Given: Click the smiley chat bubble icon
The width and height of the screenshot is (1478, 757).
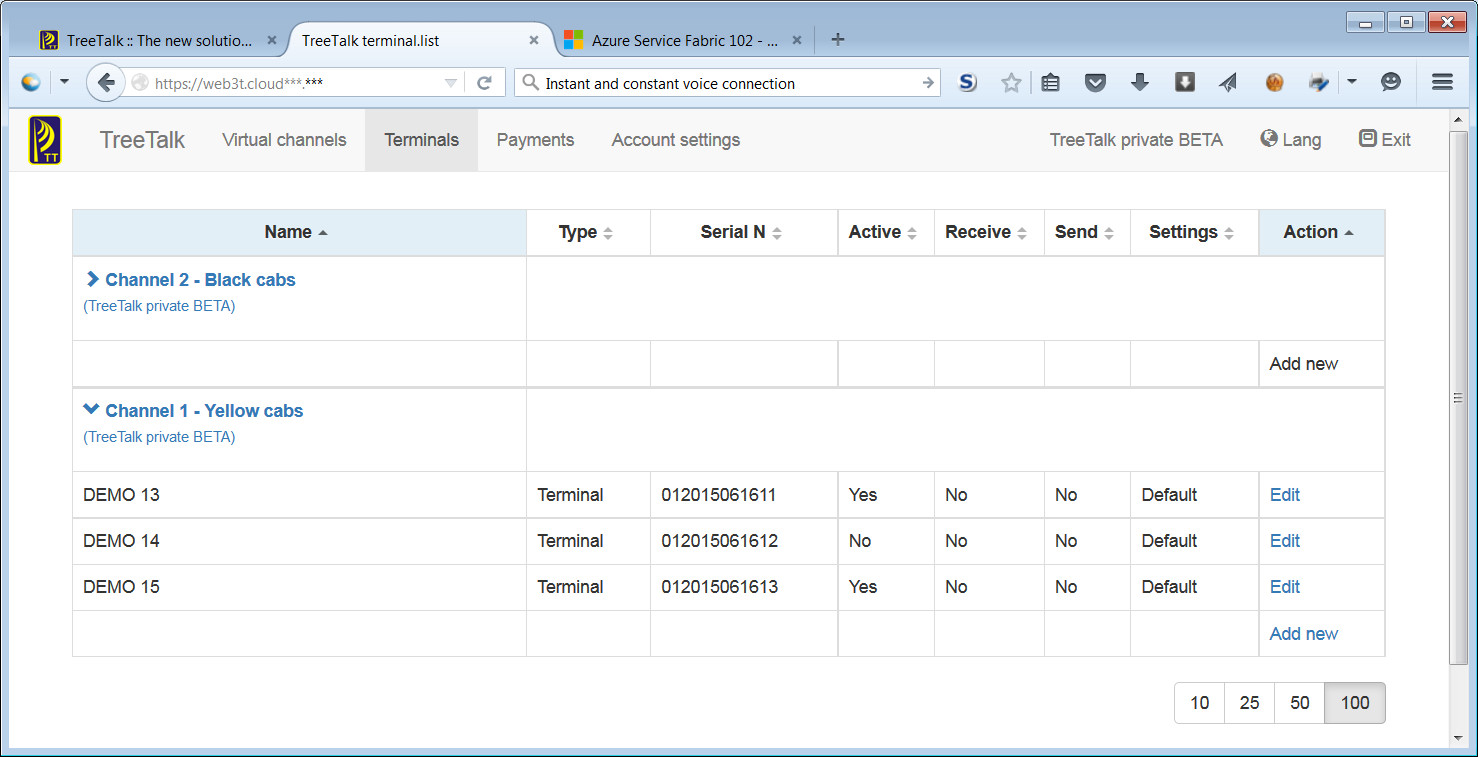Looking at the screenshot, I should click(1391, 82).
